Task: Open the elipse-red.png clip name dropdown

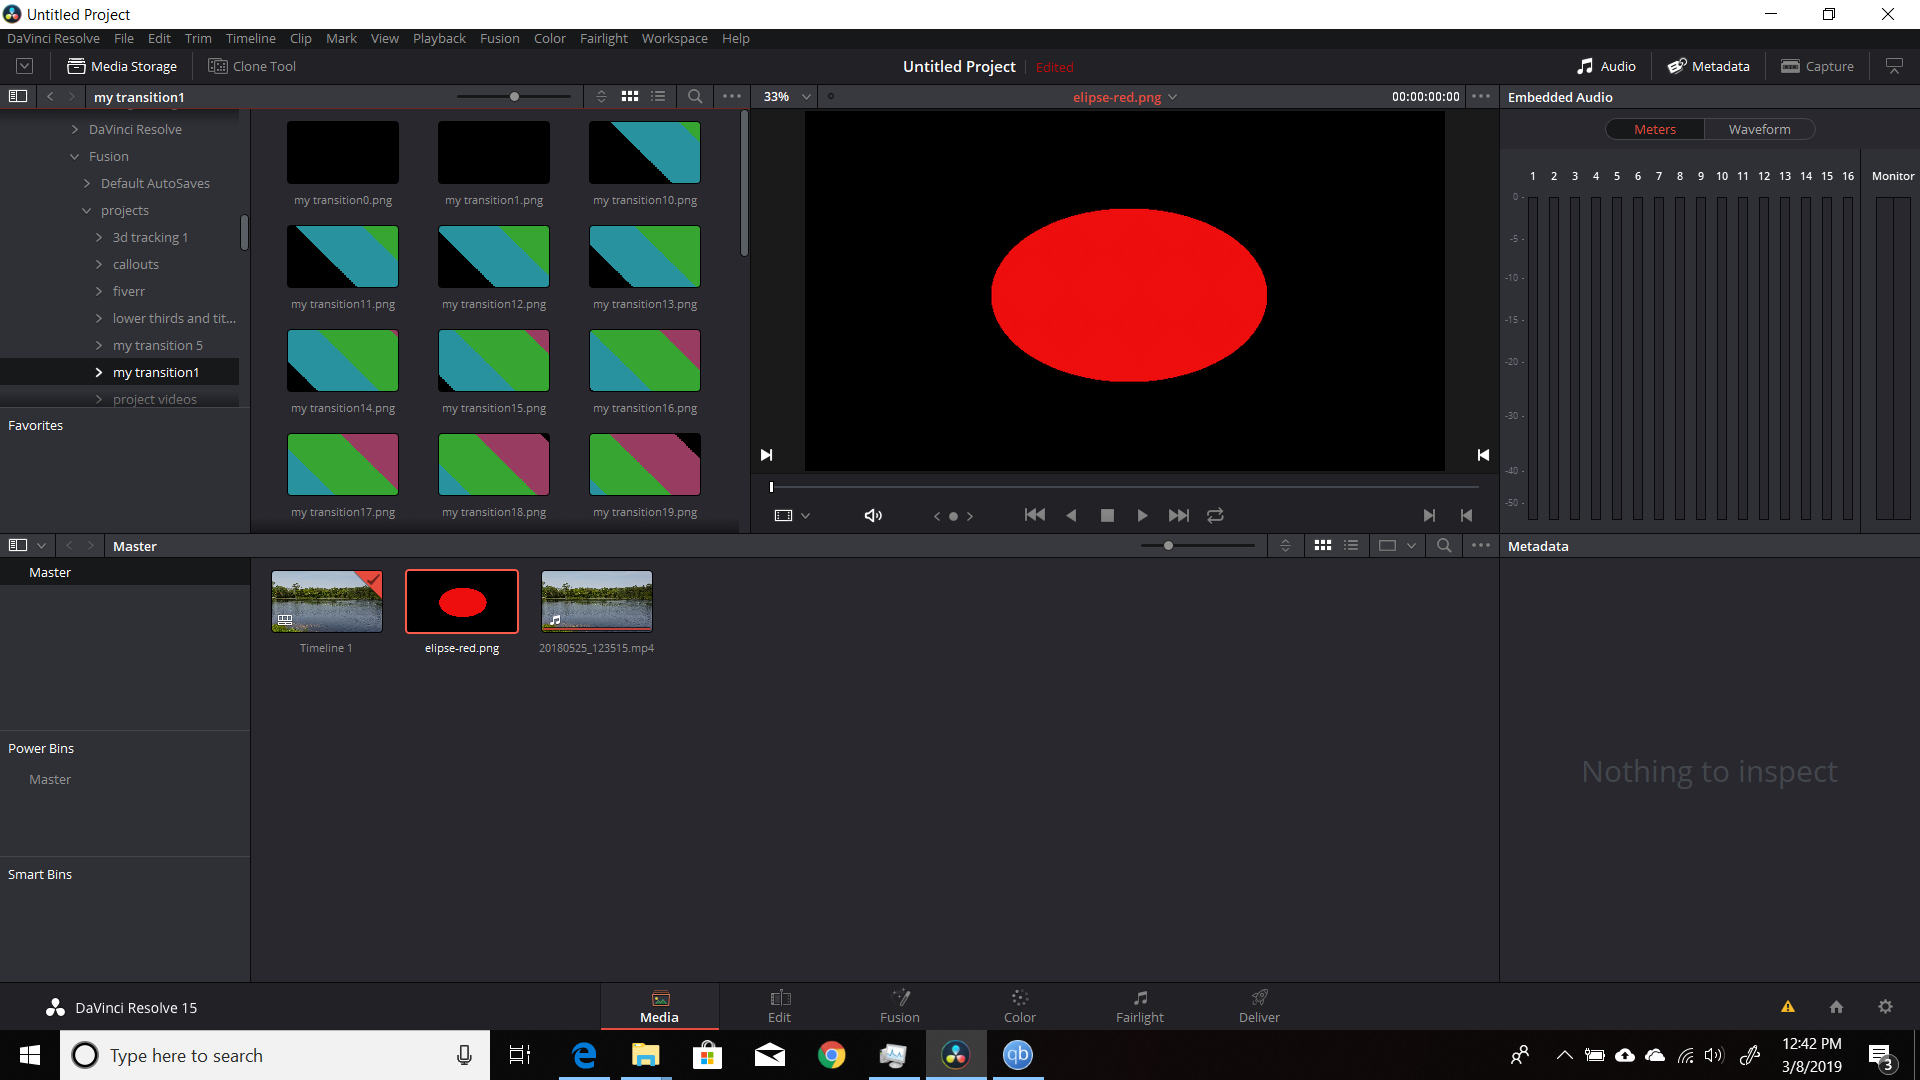Action: 1125,97
